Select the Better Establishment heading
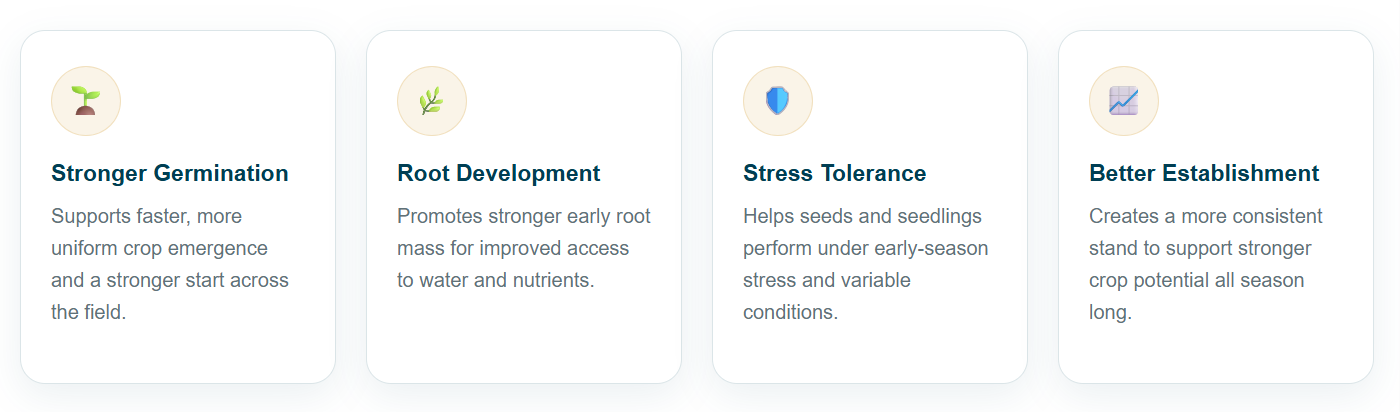 (x=1204, y=173)
